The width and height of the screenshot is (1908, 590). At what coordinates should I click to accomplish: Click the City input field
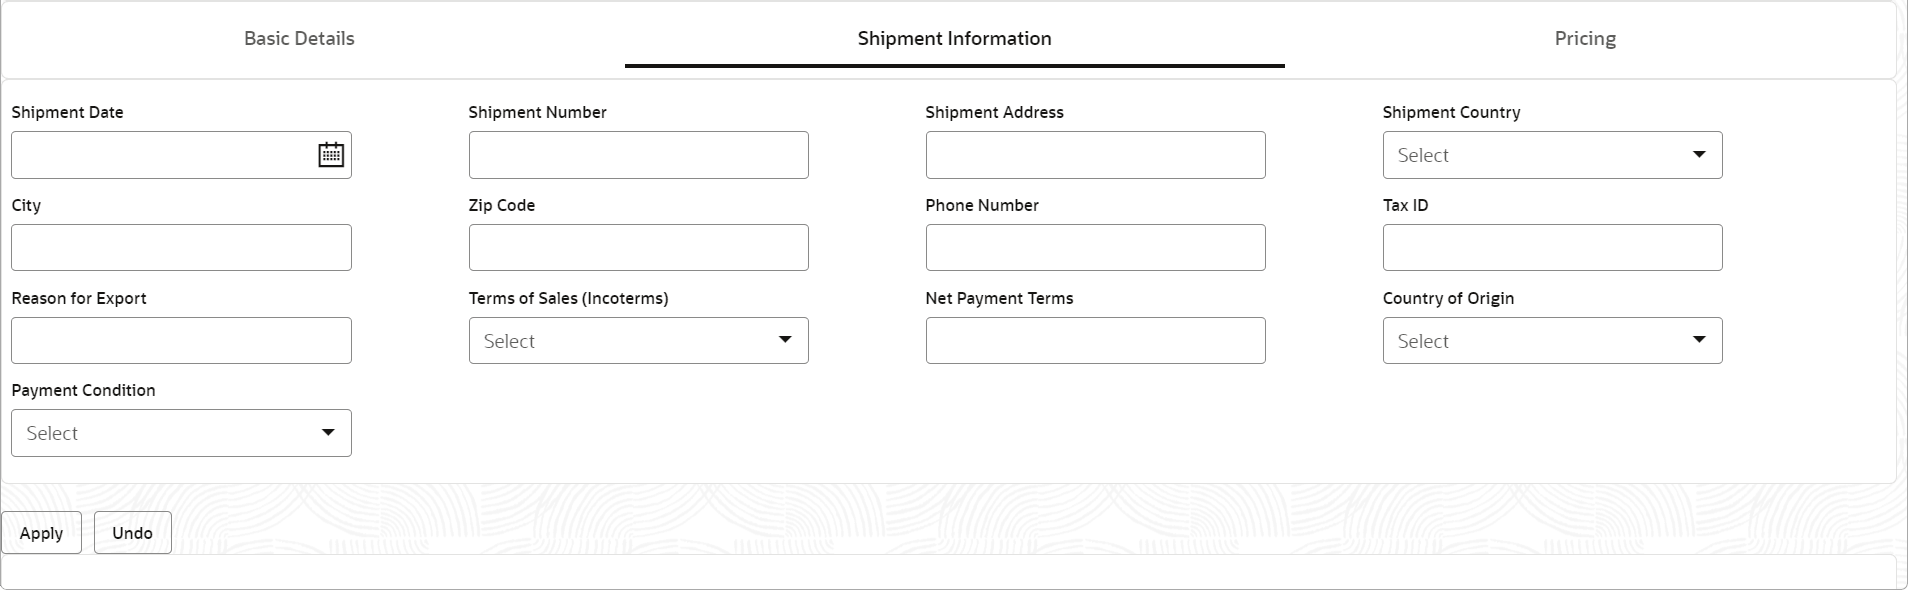tap(181, 248)
